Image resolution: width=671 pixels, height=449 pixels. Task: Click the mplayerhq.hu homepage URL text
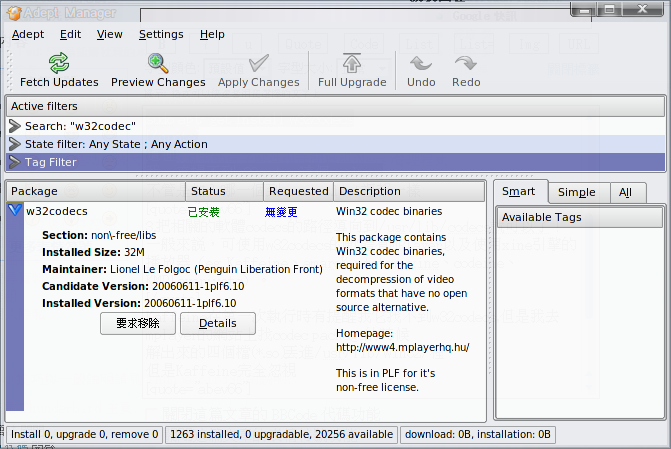[x=403, y=347]
